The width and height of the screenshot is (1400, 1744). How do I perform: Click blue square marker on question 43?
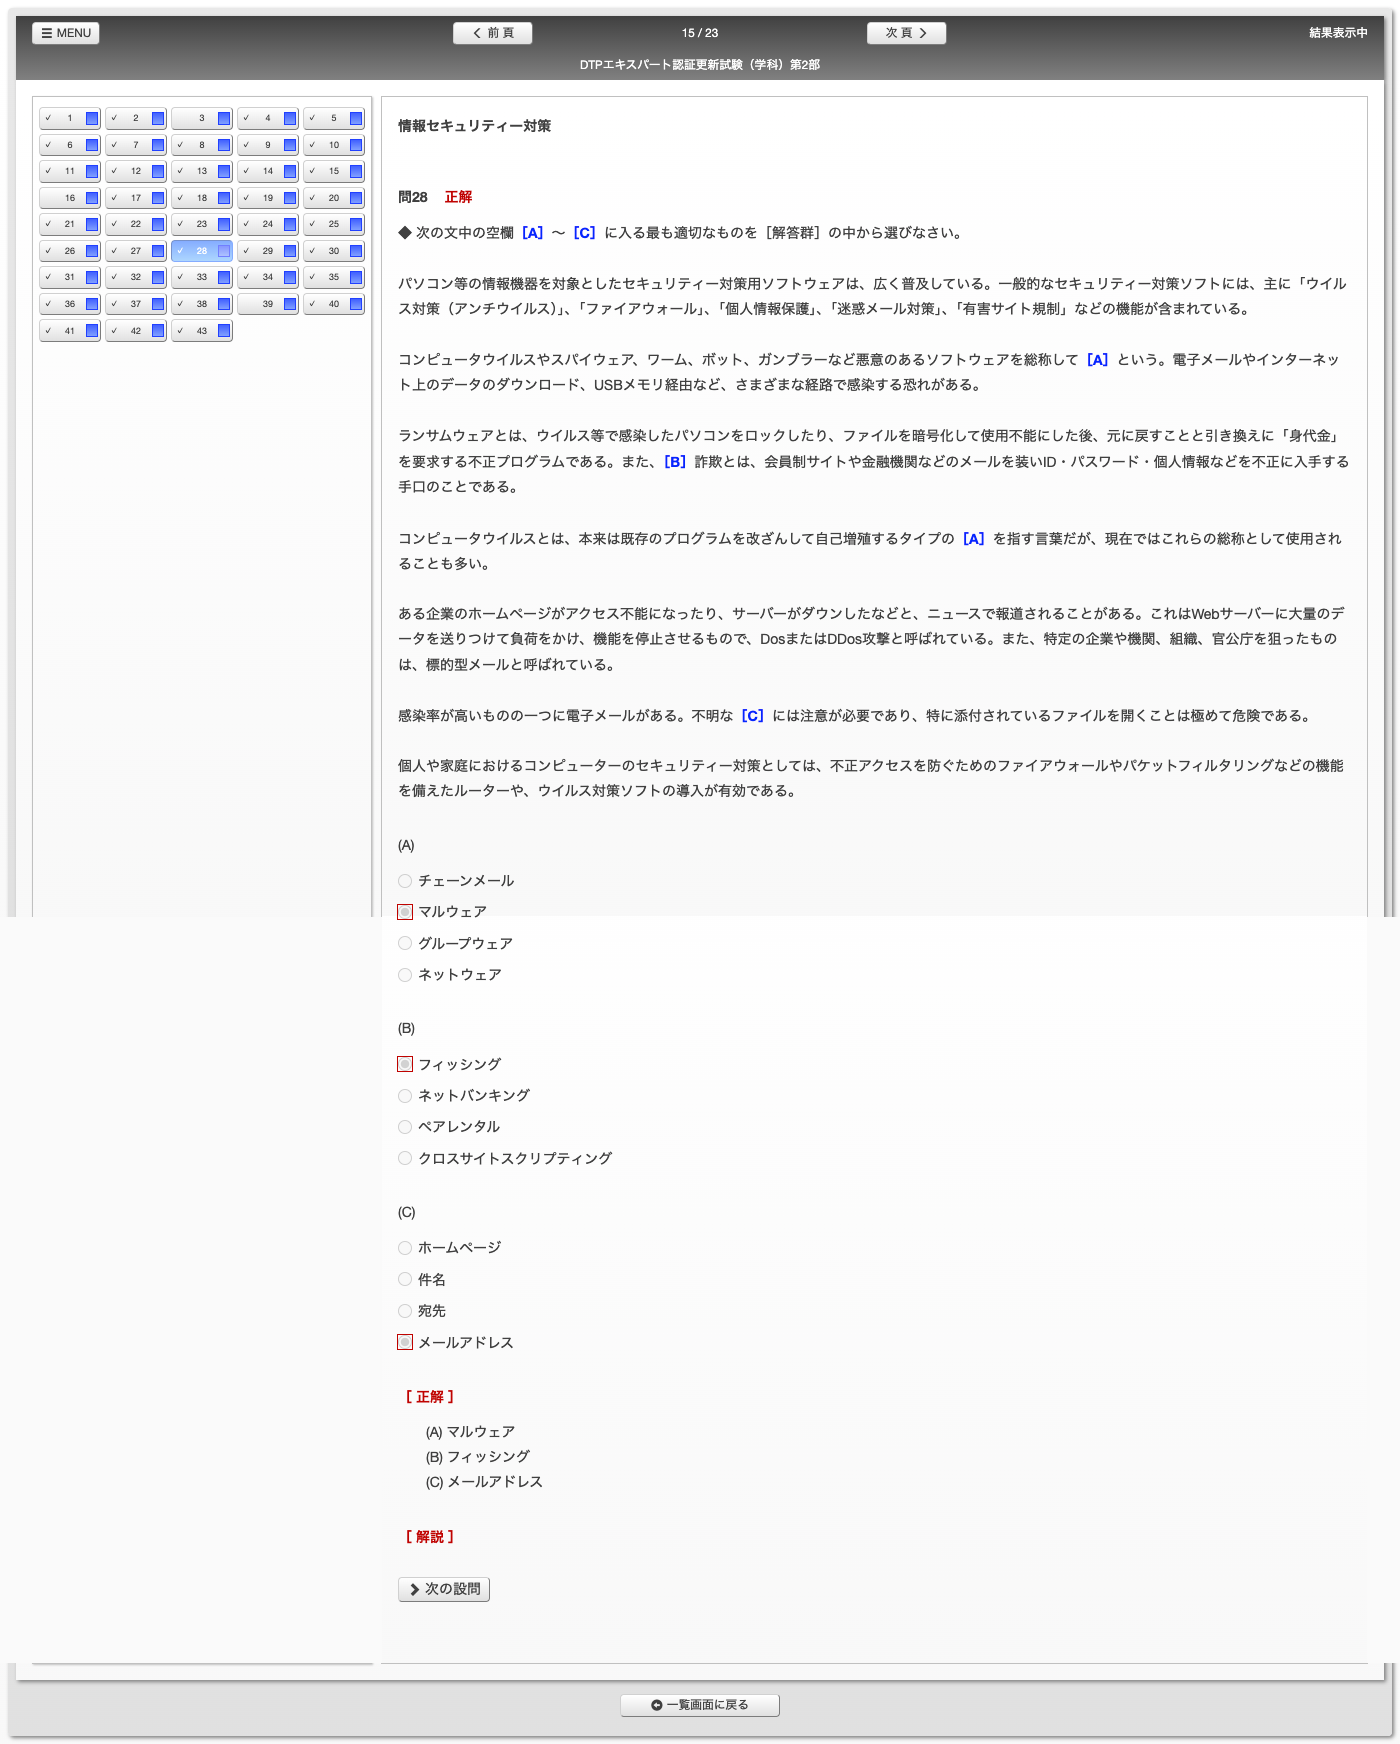[224, 331]
